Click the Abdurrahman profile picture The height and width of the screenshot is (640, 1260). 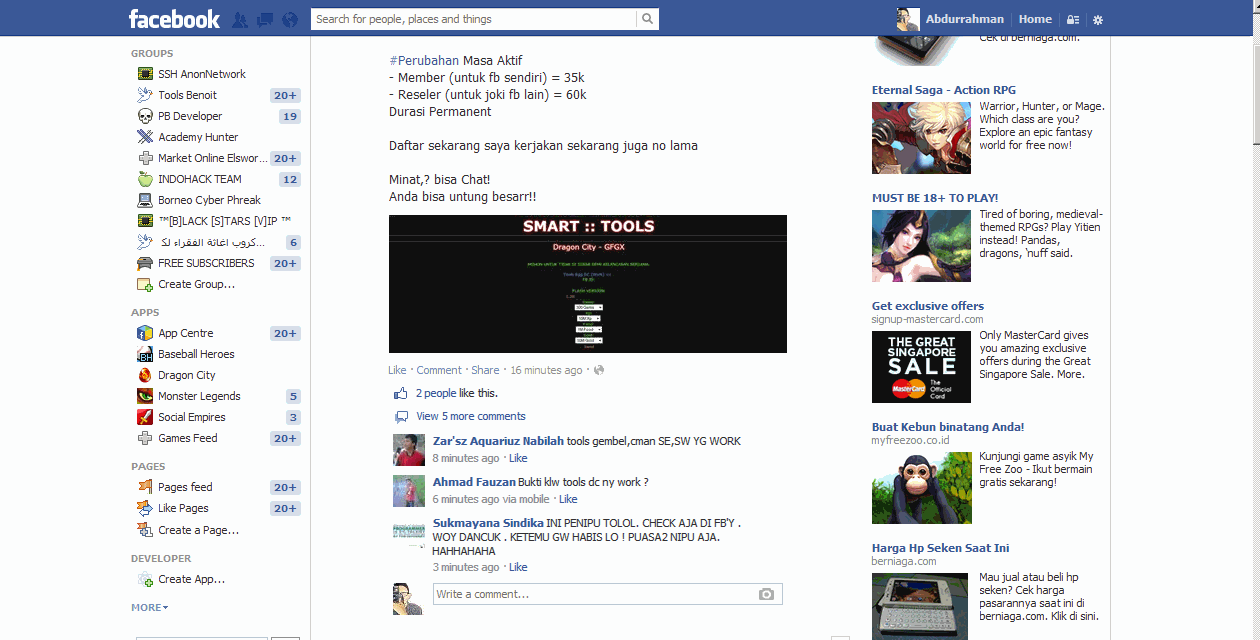(908, 19)
